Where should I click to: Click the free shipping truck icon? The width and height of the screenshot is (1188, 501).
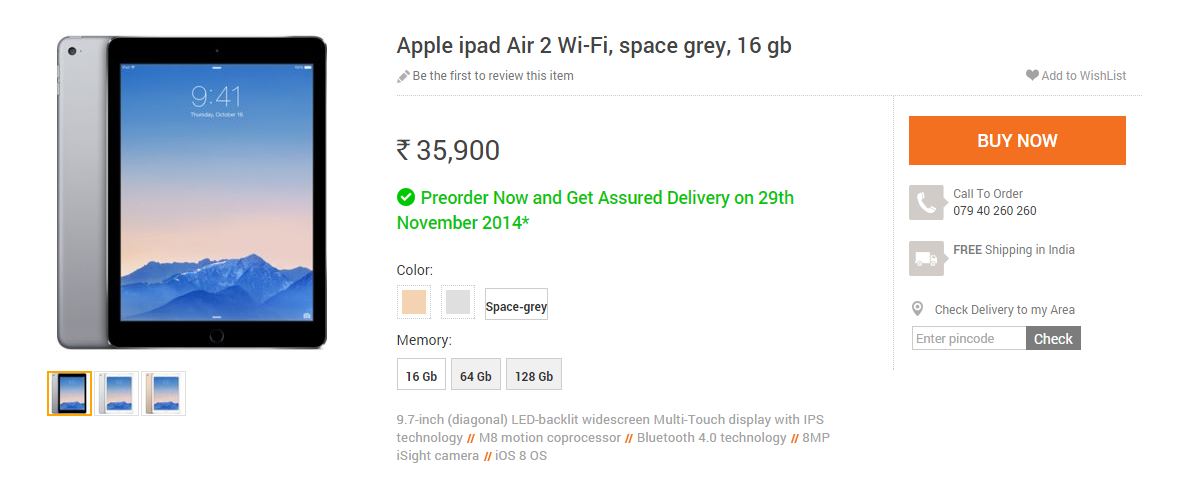click(926, 259)
